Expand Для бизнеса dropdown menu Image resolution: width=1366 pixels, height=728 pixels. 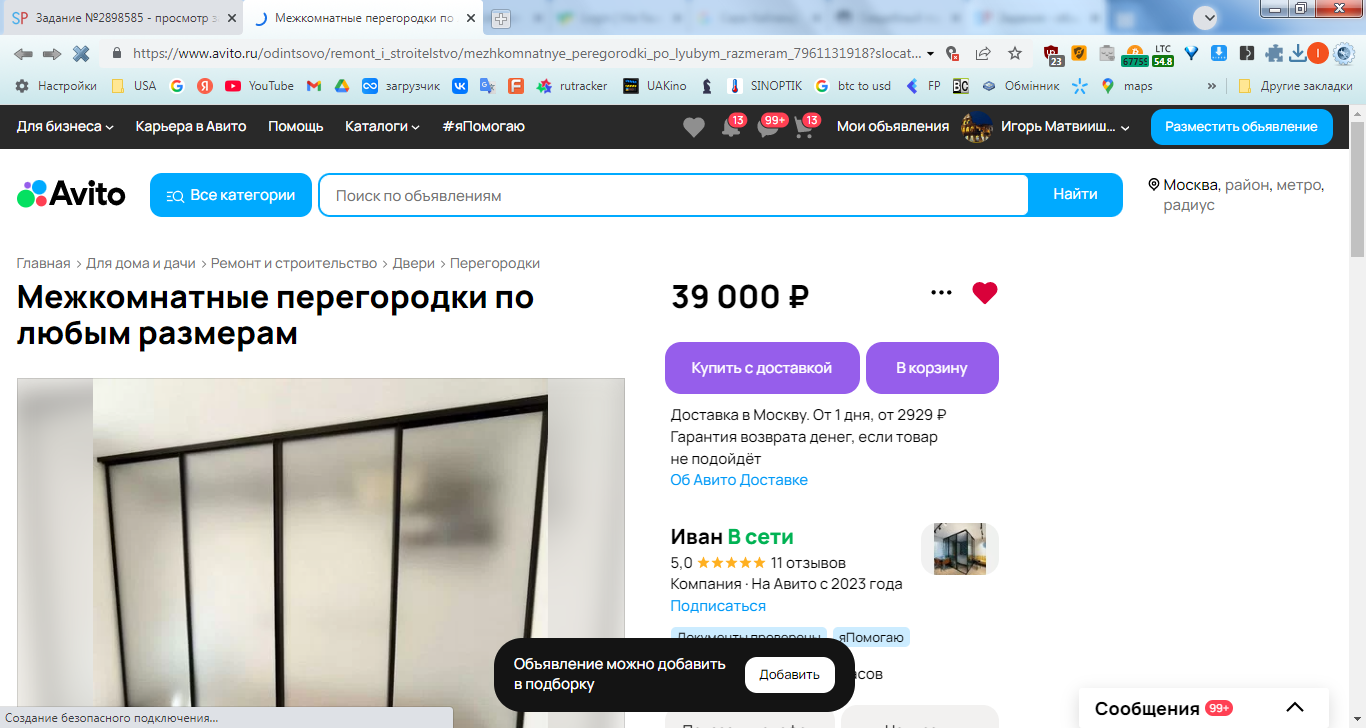[x=65, y=126]
